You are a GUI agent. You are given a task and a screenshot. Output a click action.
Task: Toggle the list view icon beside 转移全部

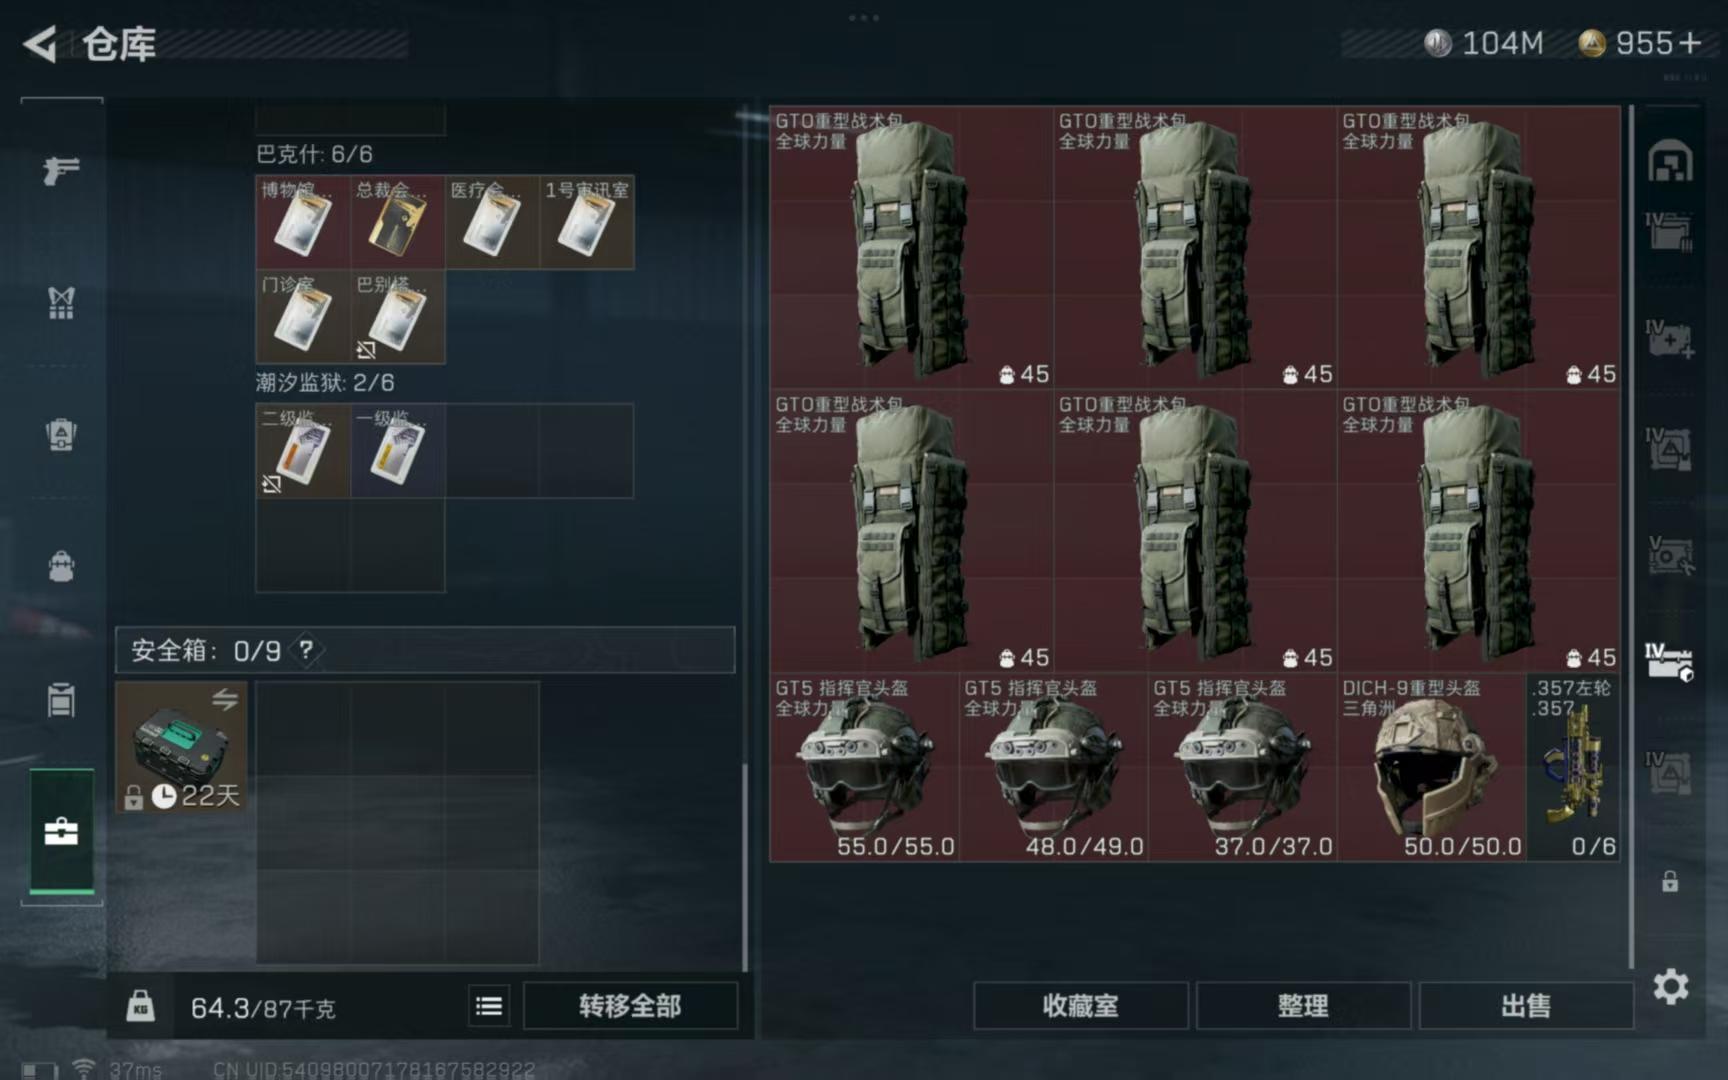coord(489,1006)
